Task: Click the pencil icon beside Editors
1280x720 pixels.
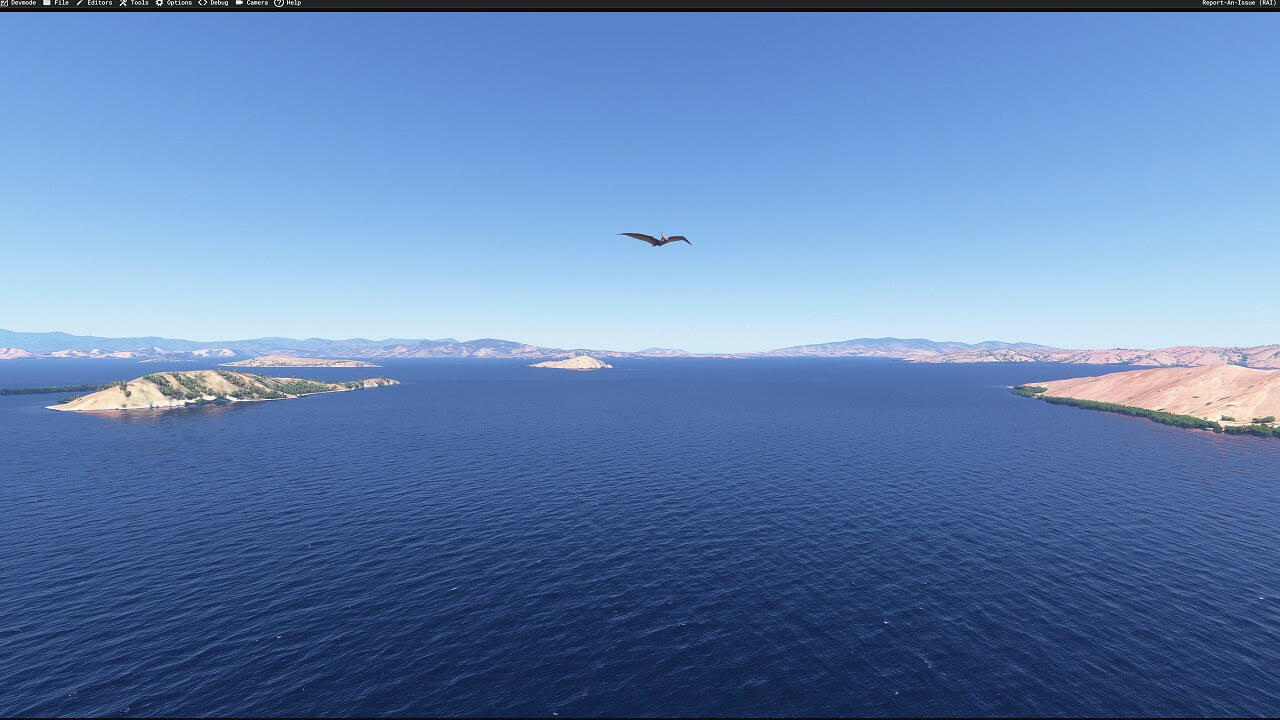Action: pyautogui.click(x=80, y=3)
